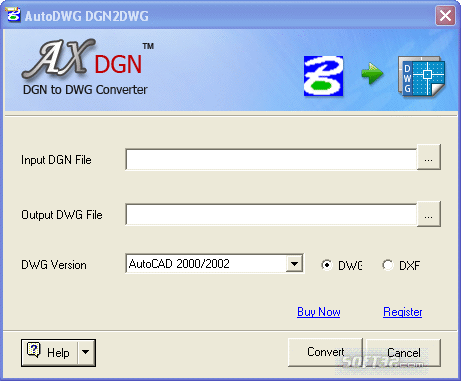Click the Output DWG File label
Image resolution: width=461 pixels, height=381 pixels.
[x=62, y=215]
